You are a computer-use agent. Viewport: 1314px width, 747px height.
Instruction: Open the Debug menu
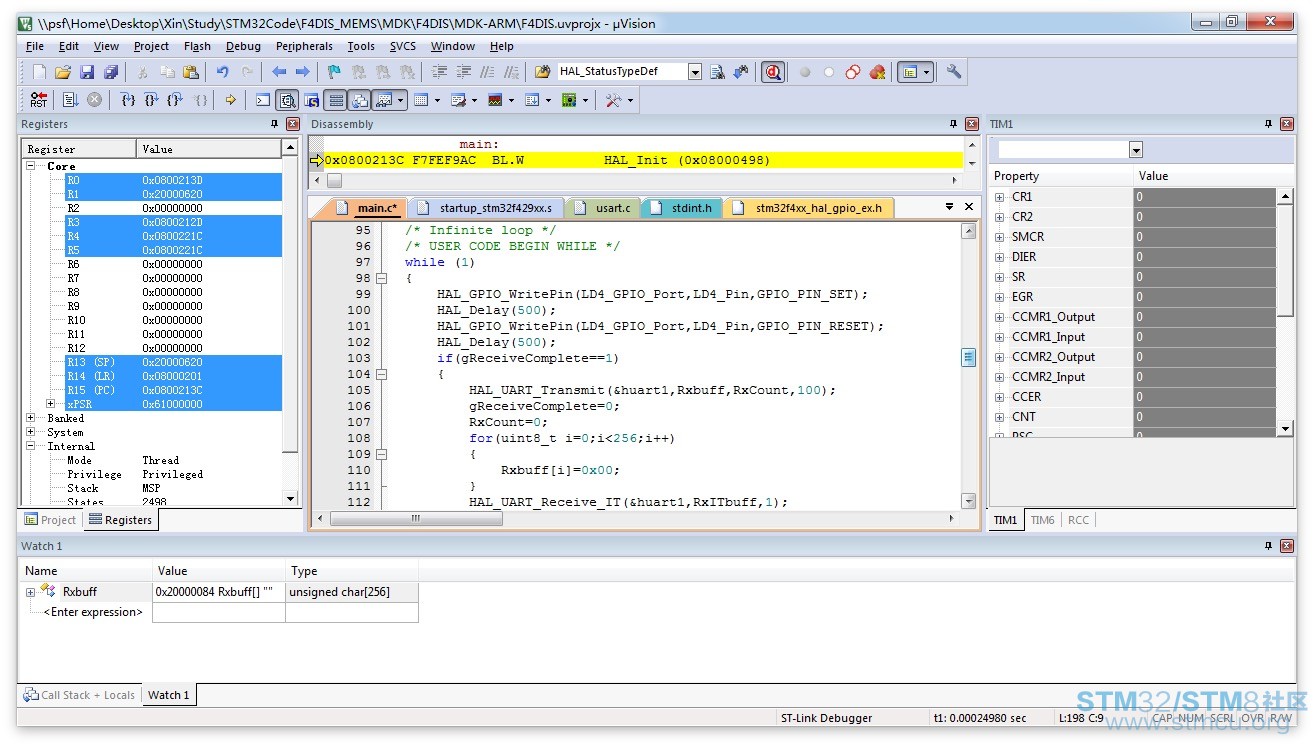click(243, 46)
